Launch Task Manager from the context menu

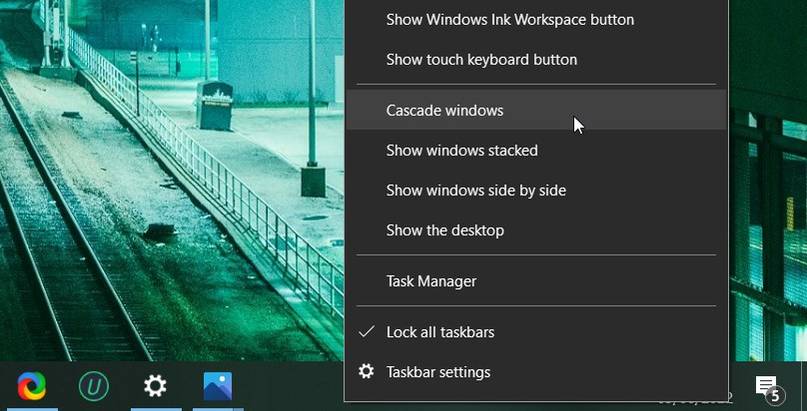pos(431,281)
